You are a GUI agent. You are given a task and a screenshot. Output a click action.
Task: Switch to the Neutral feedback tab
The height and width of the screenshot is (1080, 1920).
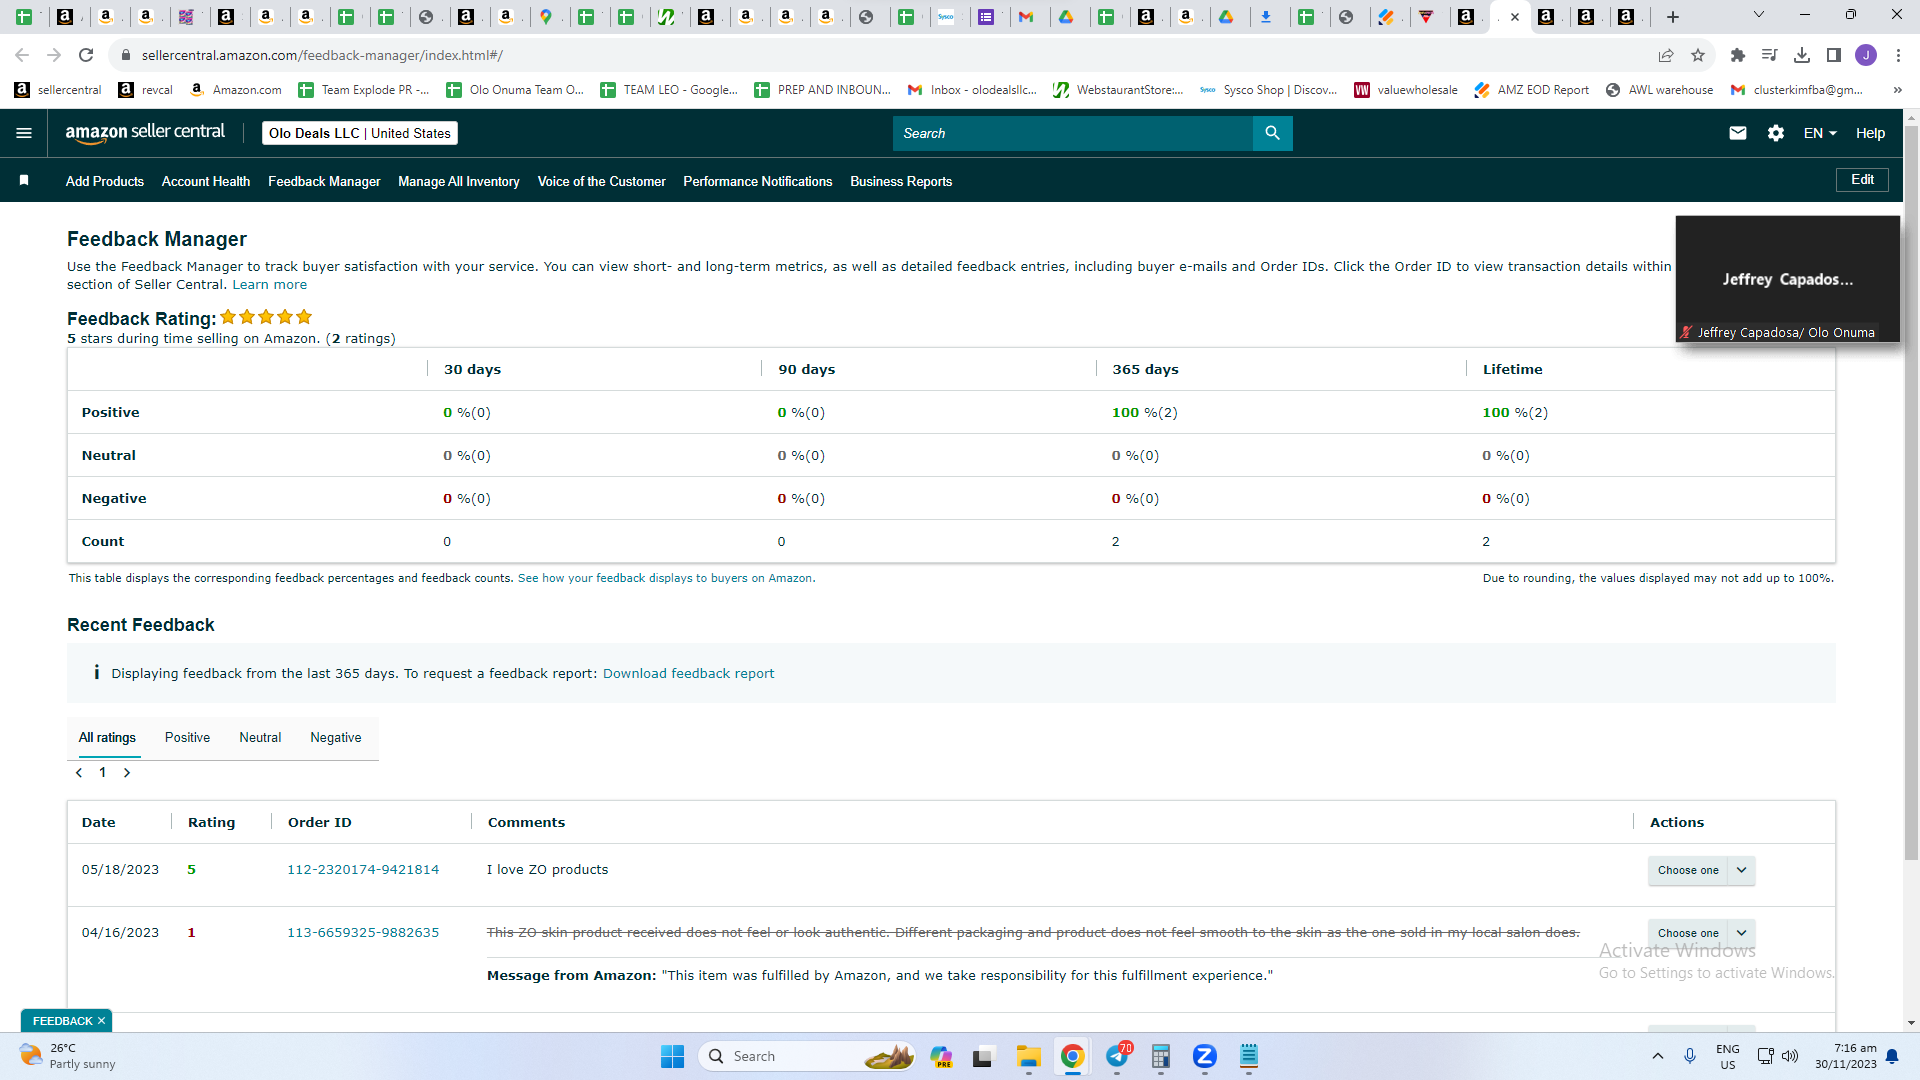260,738
